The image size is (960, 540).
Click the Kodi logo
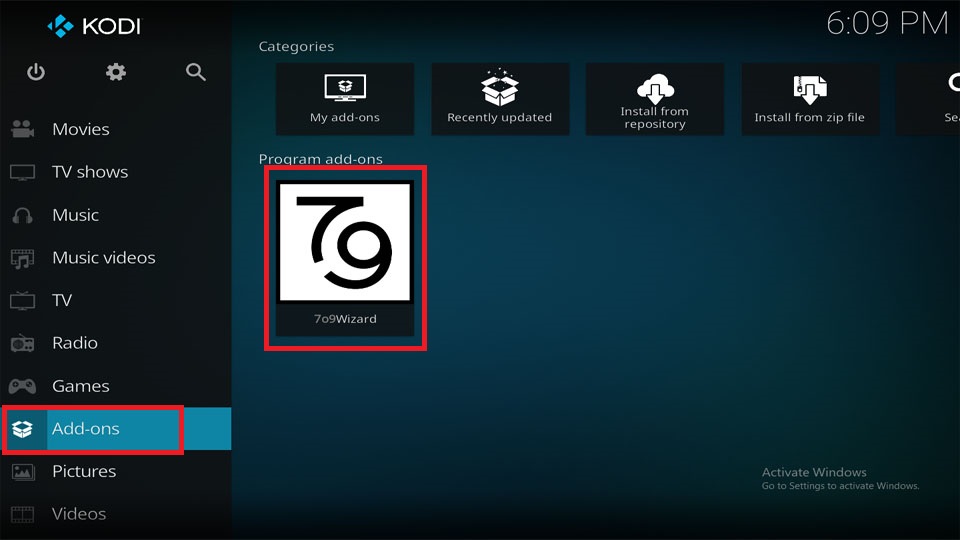tap(94, 26)
